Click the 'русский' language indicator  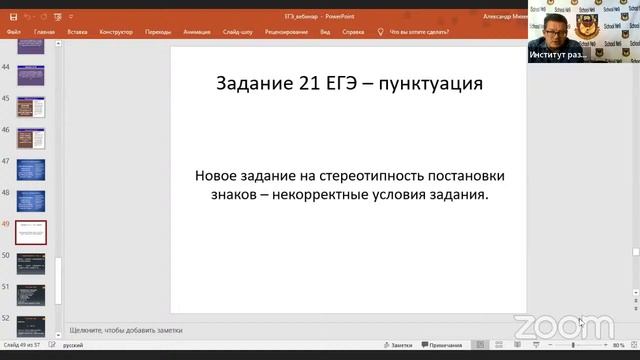click(73, 345)
